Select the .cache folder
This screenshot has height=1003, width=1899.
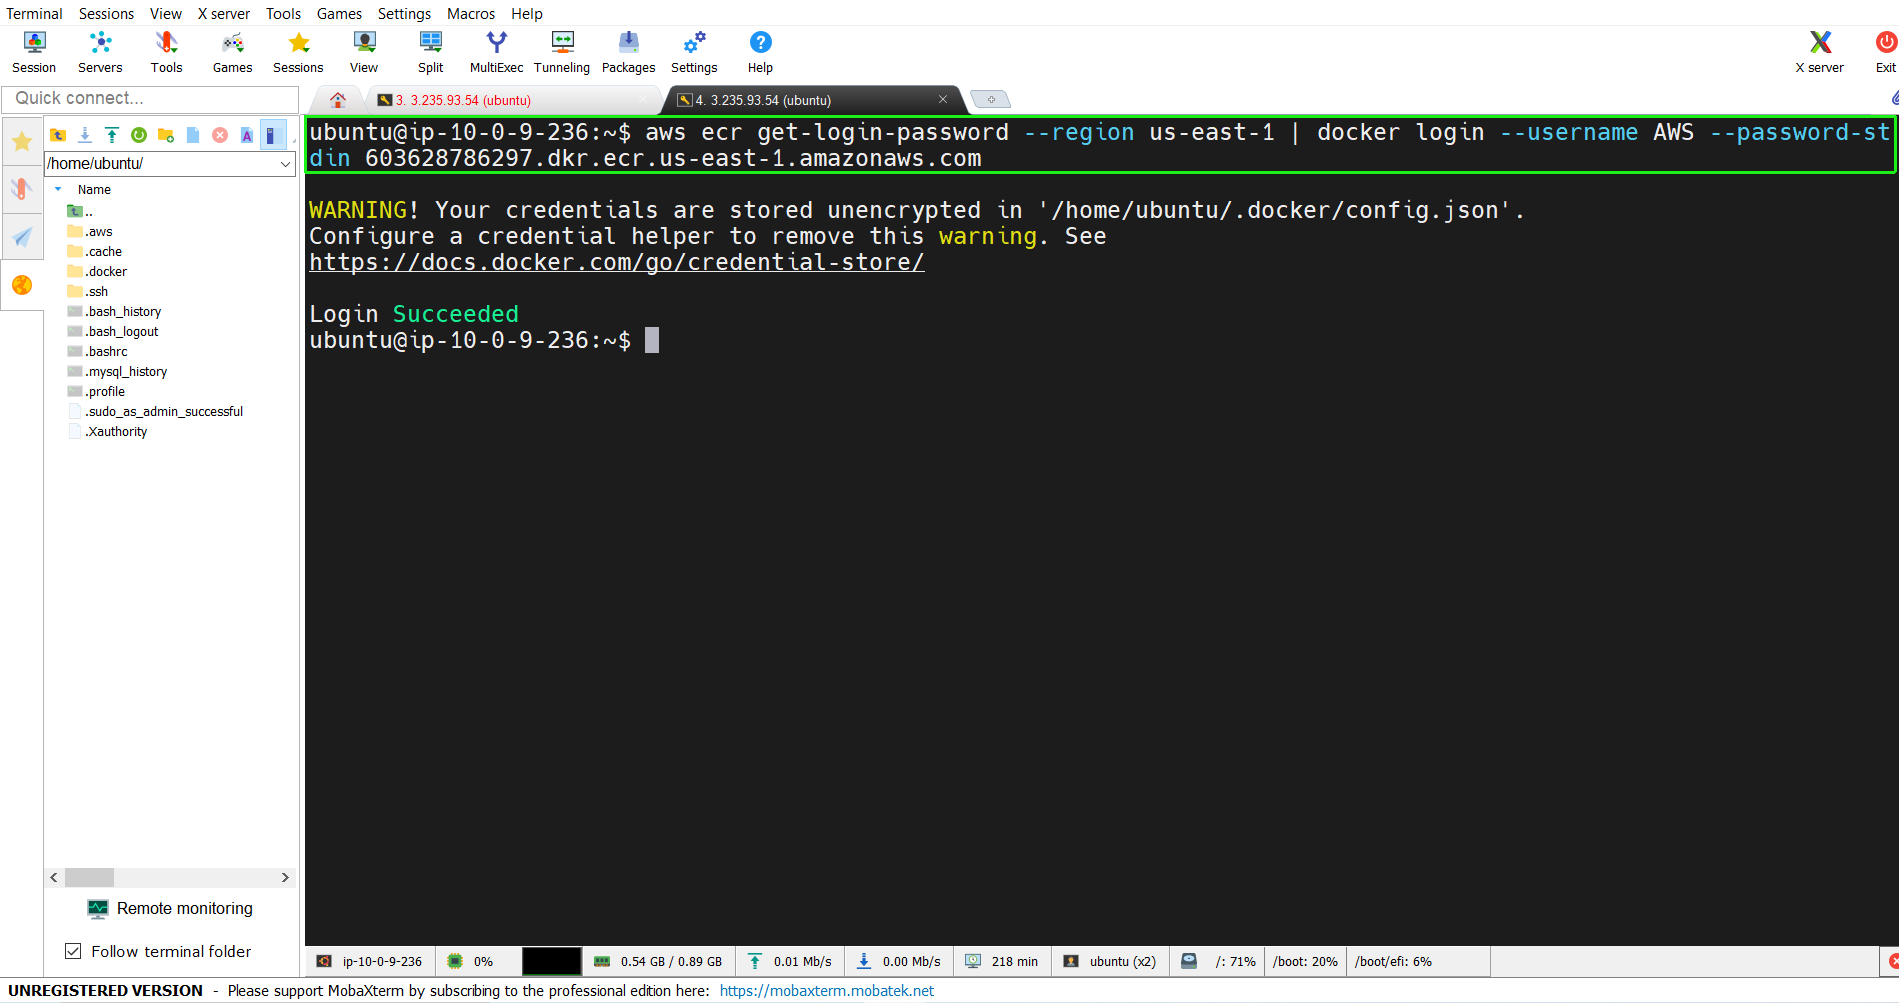coord(94,251)
